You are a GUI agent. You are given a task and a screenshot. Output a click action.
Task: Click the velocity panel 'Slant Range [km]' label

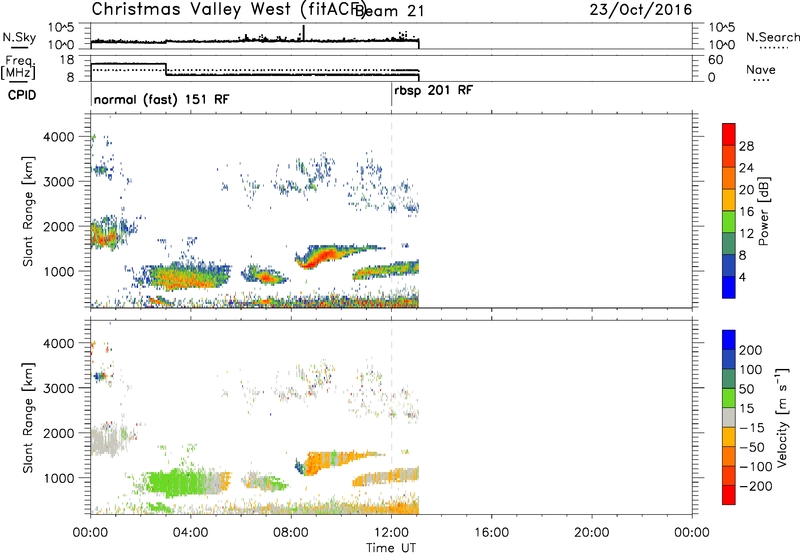[x=28, y=417]
